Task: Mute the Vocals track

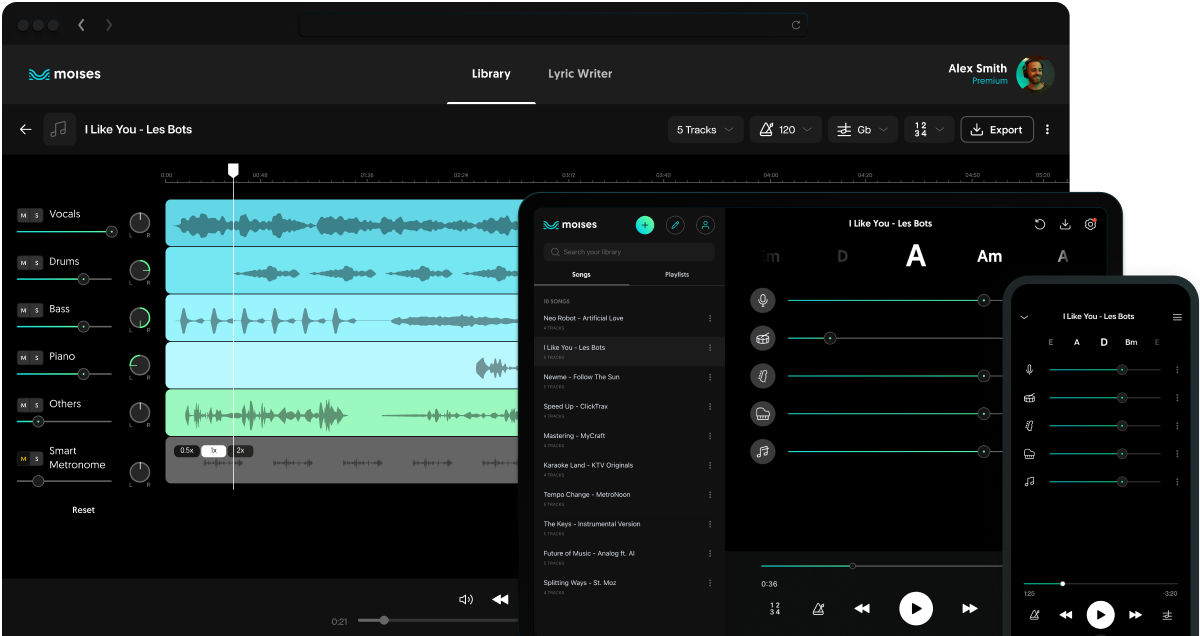Action: tap(24, 215)
